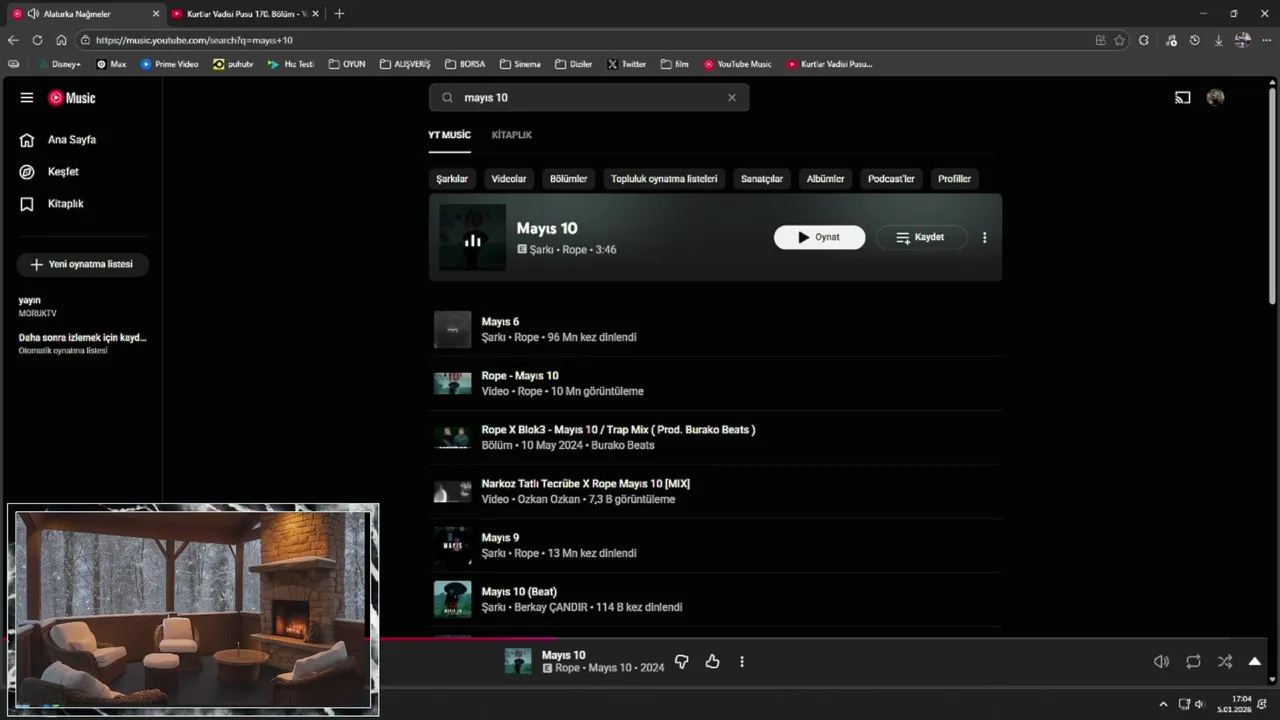Open the YouTube Music hamburger guide menu
Screen dimensions: 1280x720
coord(27,98)
